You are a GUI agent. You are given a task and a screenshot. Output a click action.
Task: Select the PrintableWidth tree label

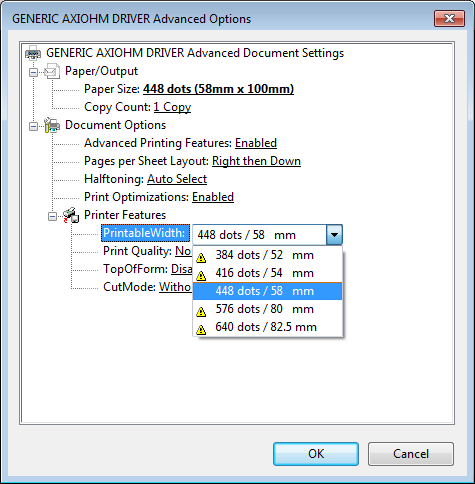145,233
